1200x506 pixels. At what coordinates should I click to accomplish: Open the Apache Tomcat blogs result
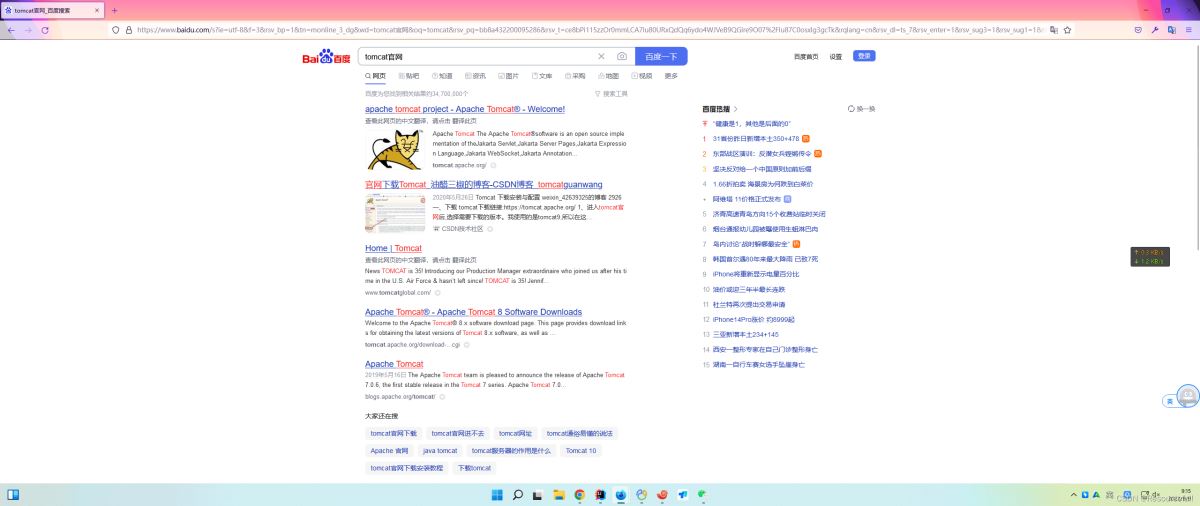click(x=394, y=364)
